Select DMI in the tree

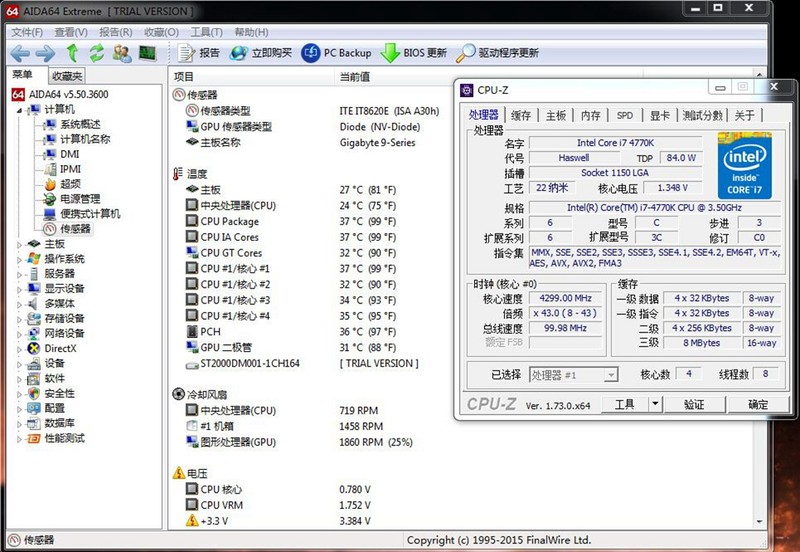[x=62, y=154]
